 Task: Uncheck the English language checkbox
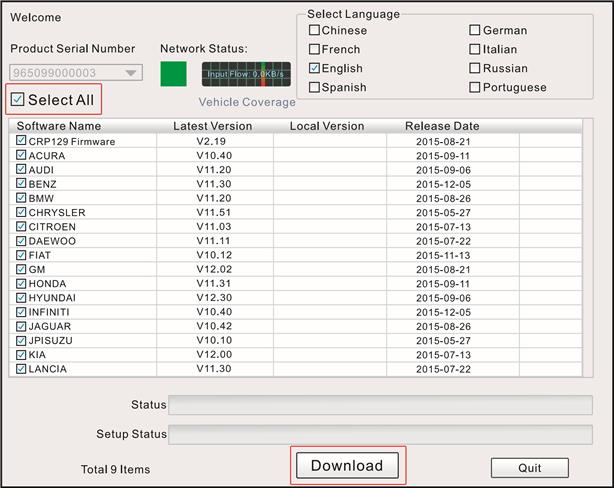click(314, 68)
